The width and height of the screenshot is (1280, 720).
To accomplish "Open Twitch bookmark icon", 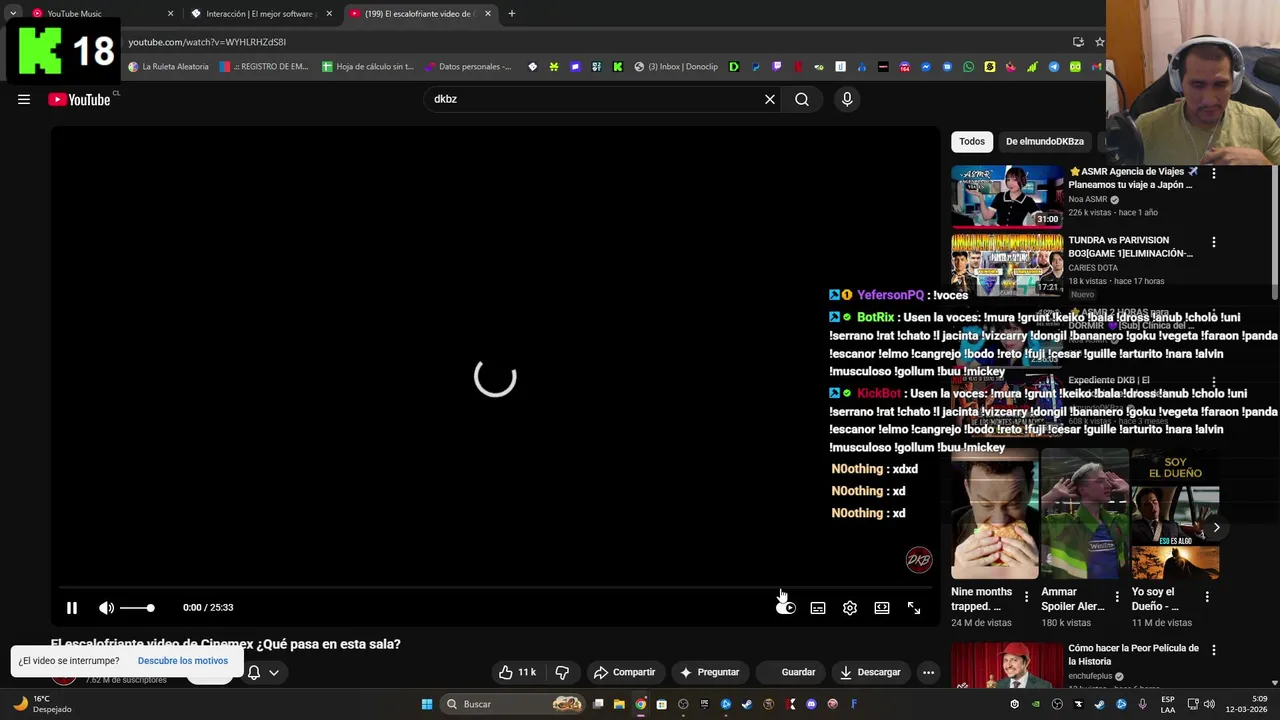I will click(776, 67).
